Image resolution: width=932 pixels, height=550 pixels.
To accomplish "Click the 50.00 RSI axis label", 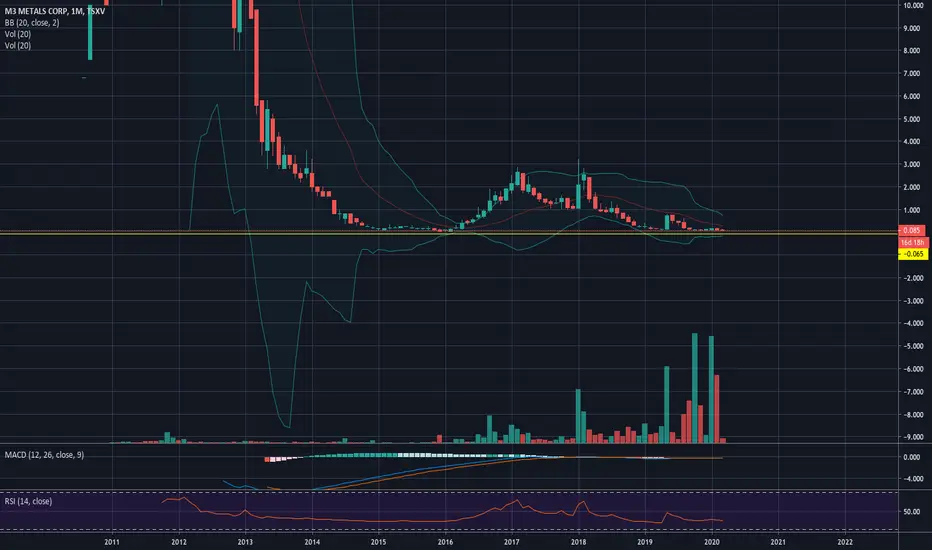I will coord(912,511).
